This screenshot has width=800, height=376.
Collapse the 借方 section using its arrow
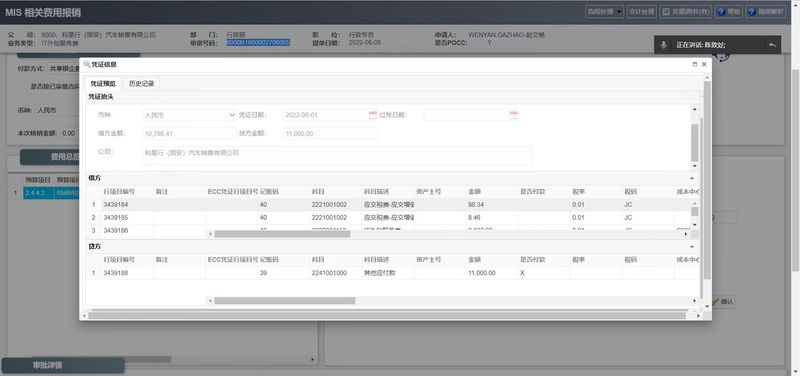point(692,178)
